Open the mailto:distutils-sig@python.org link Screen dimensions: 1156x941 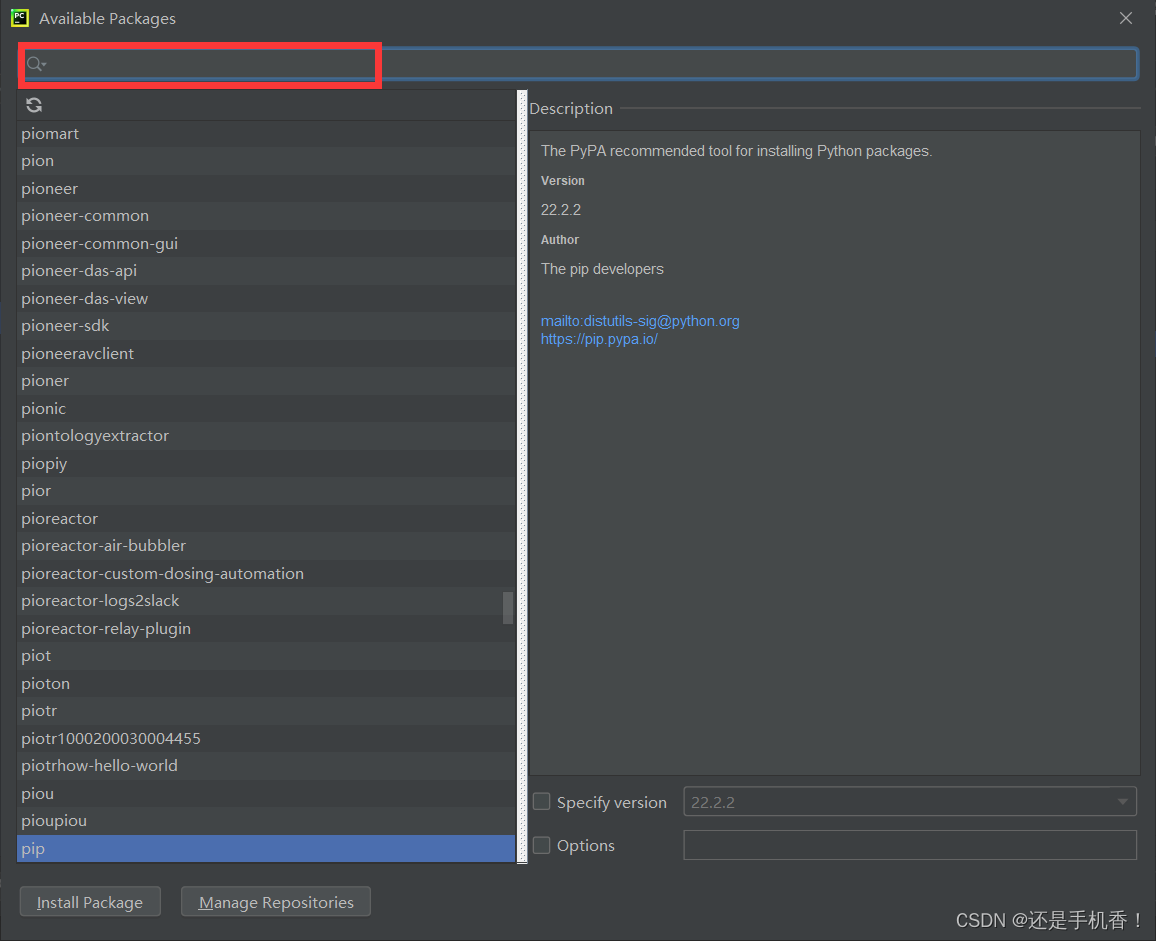[640, 321]
